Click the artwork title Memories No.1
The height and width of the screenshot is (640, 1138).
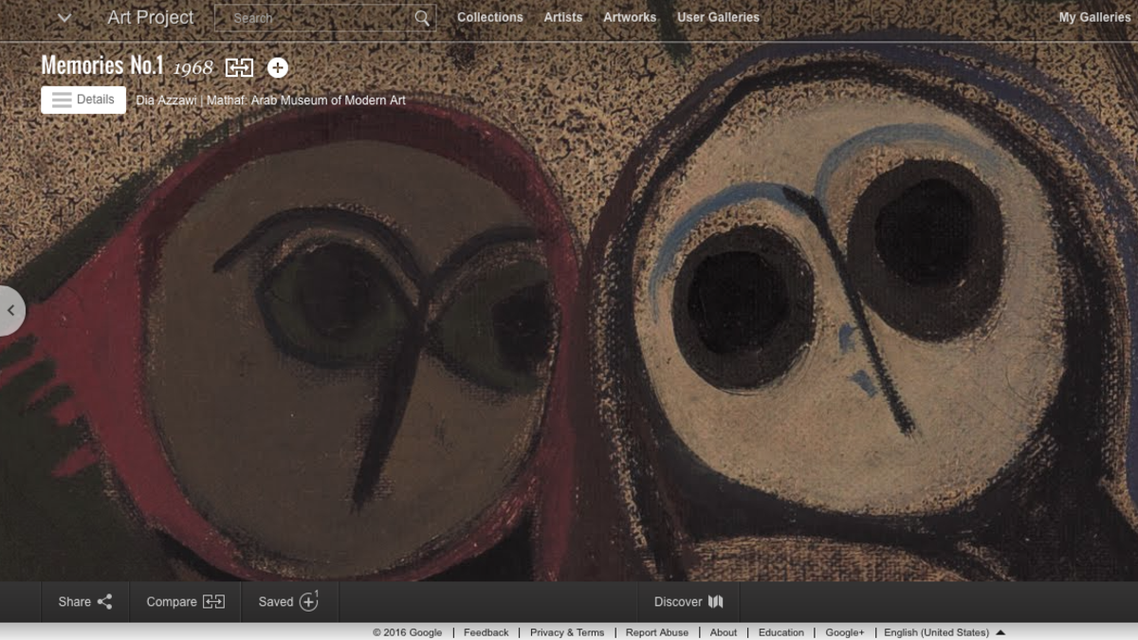[x=102, y=65]
